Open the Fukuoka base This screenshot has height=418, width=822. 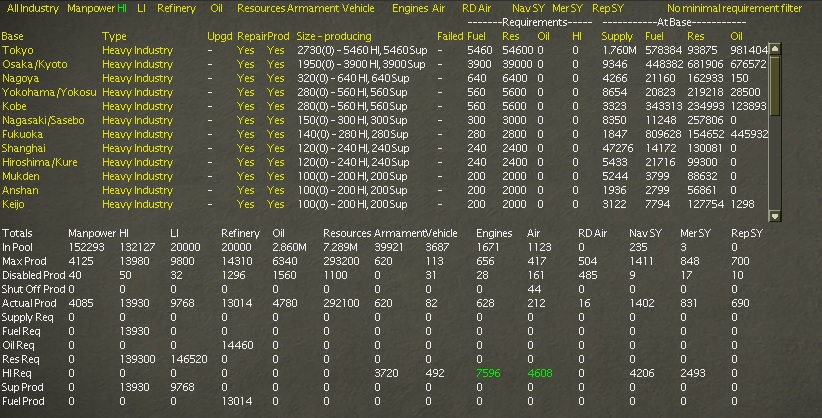(22, 134)
